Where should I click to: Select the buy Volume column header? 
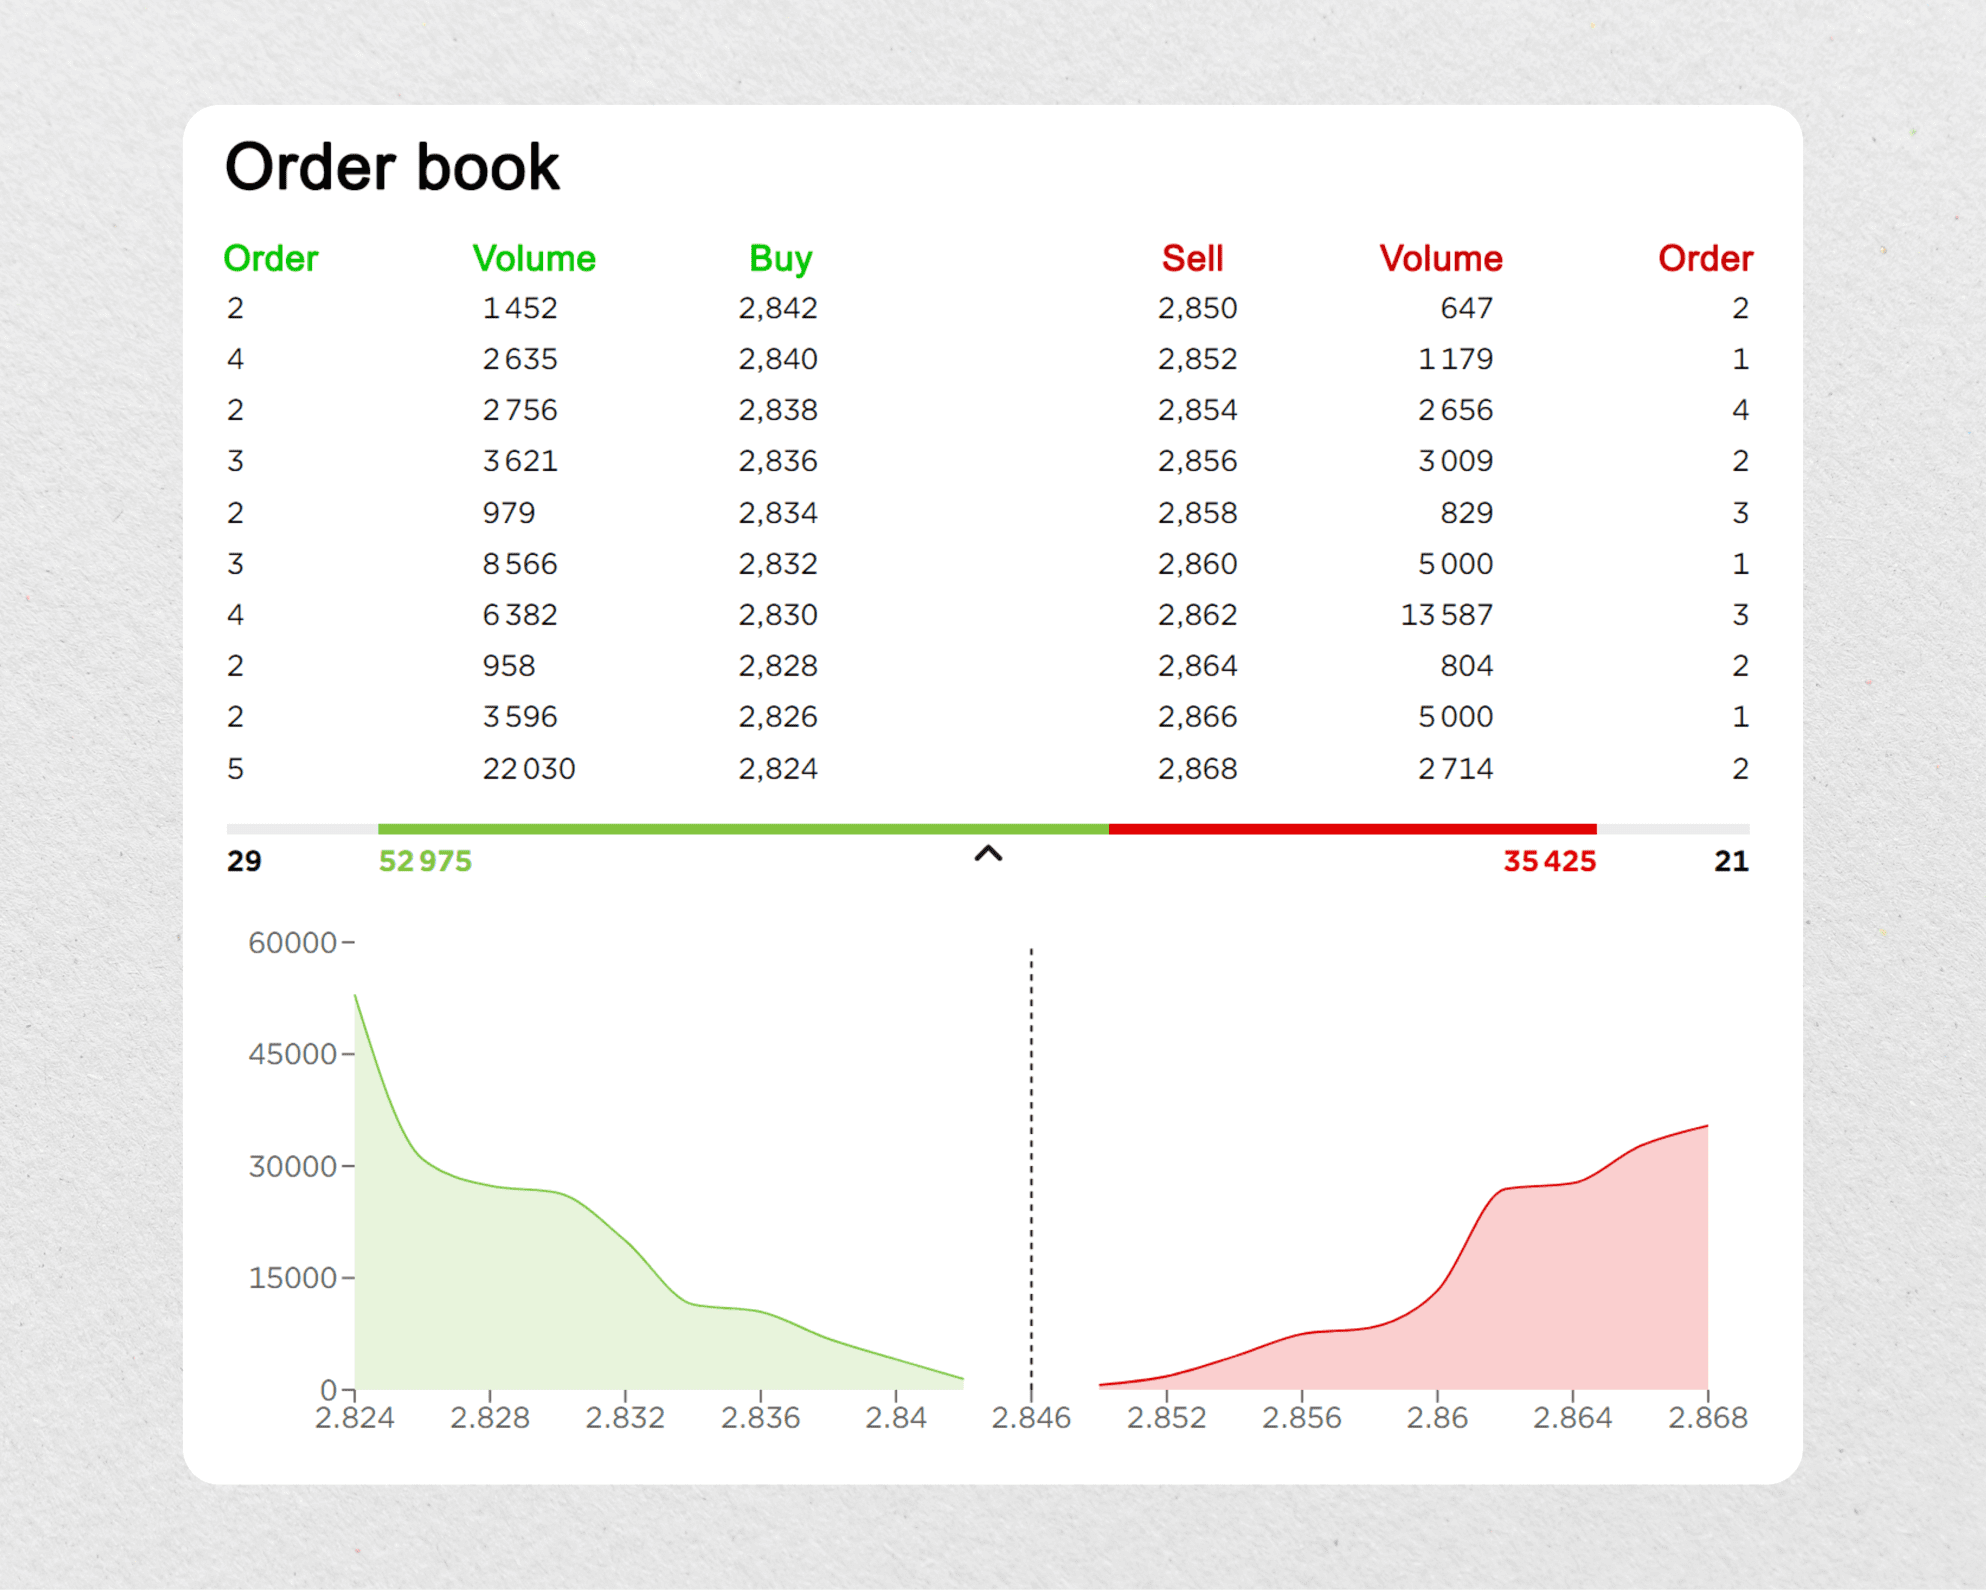[536, 258]
